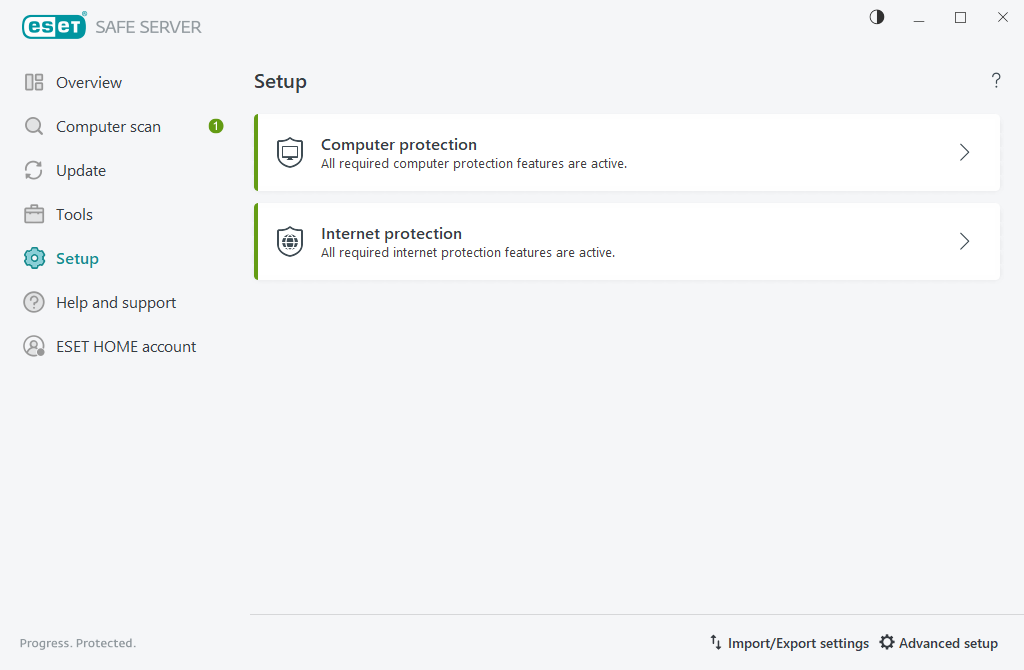Expand Computer protection with its chevron arrow
This screenshot has width=1024, height=670.
tap(965, 153)
